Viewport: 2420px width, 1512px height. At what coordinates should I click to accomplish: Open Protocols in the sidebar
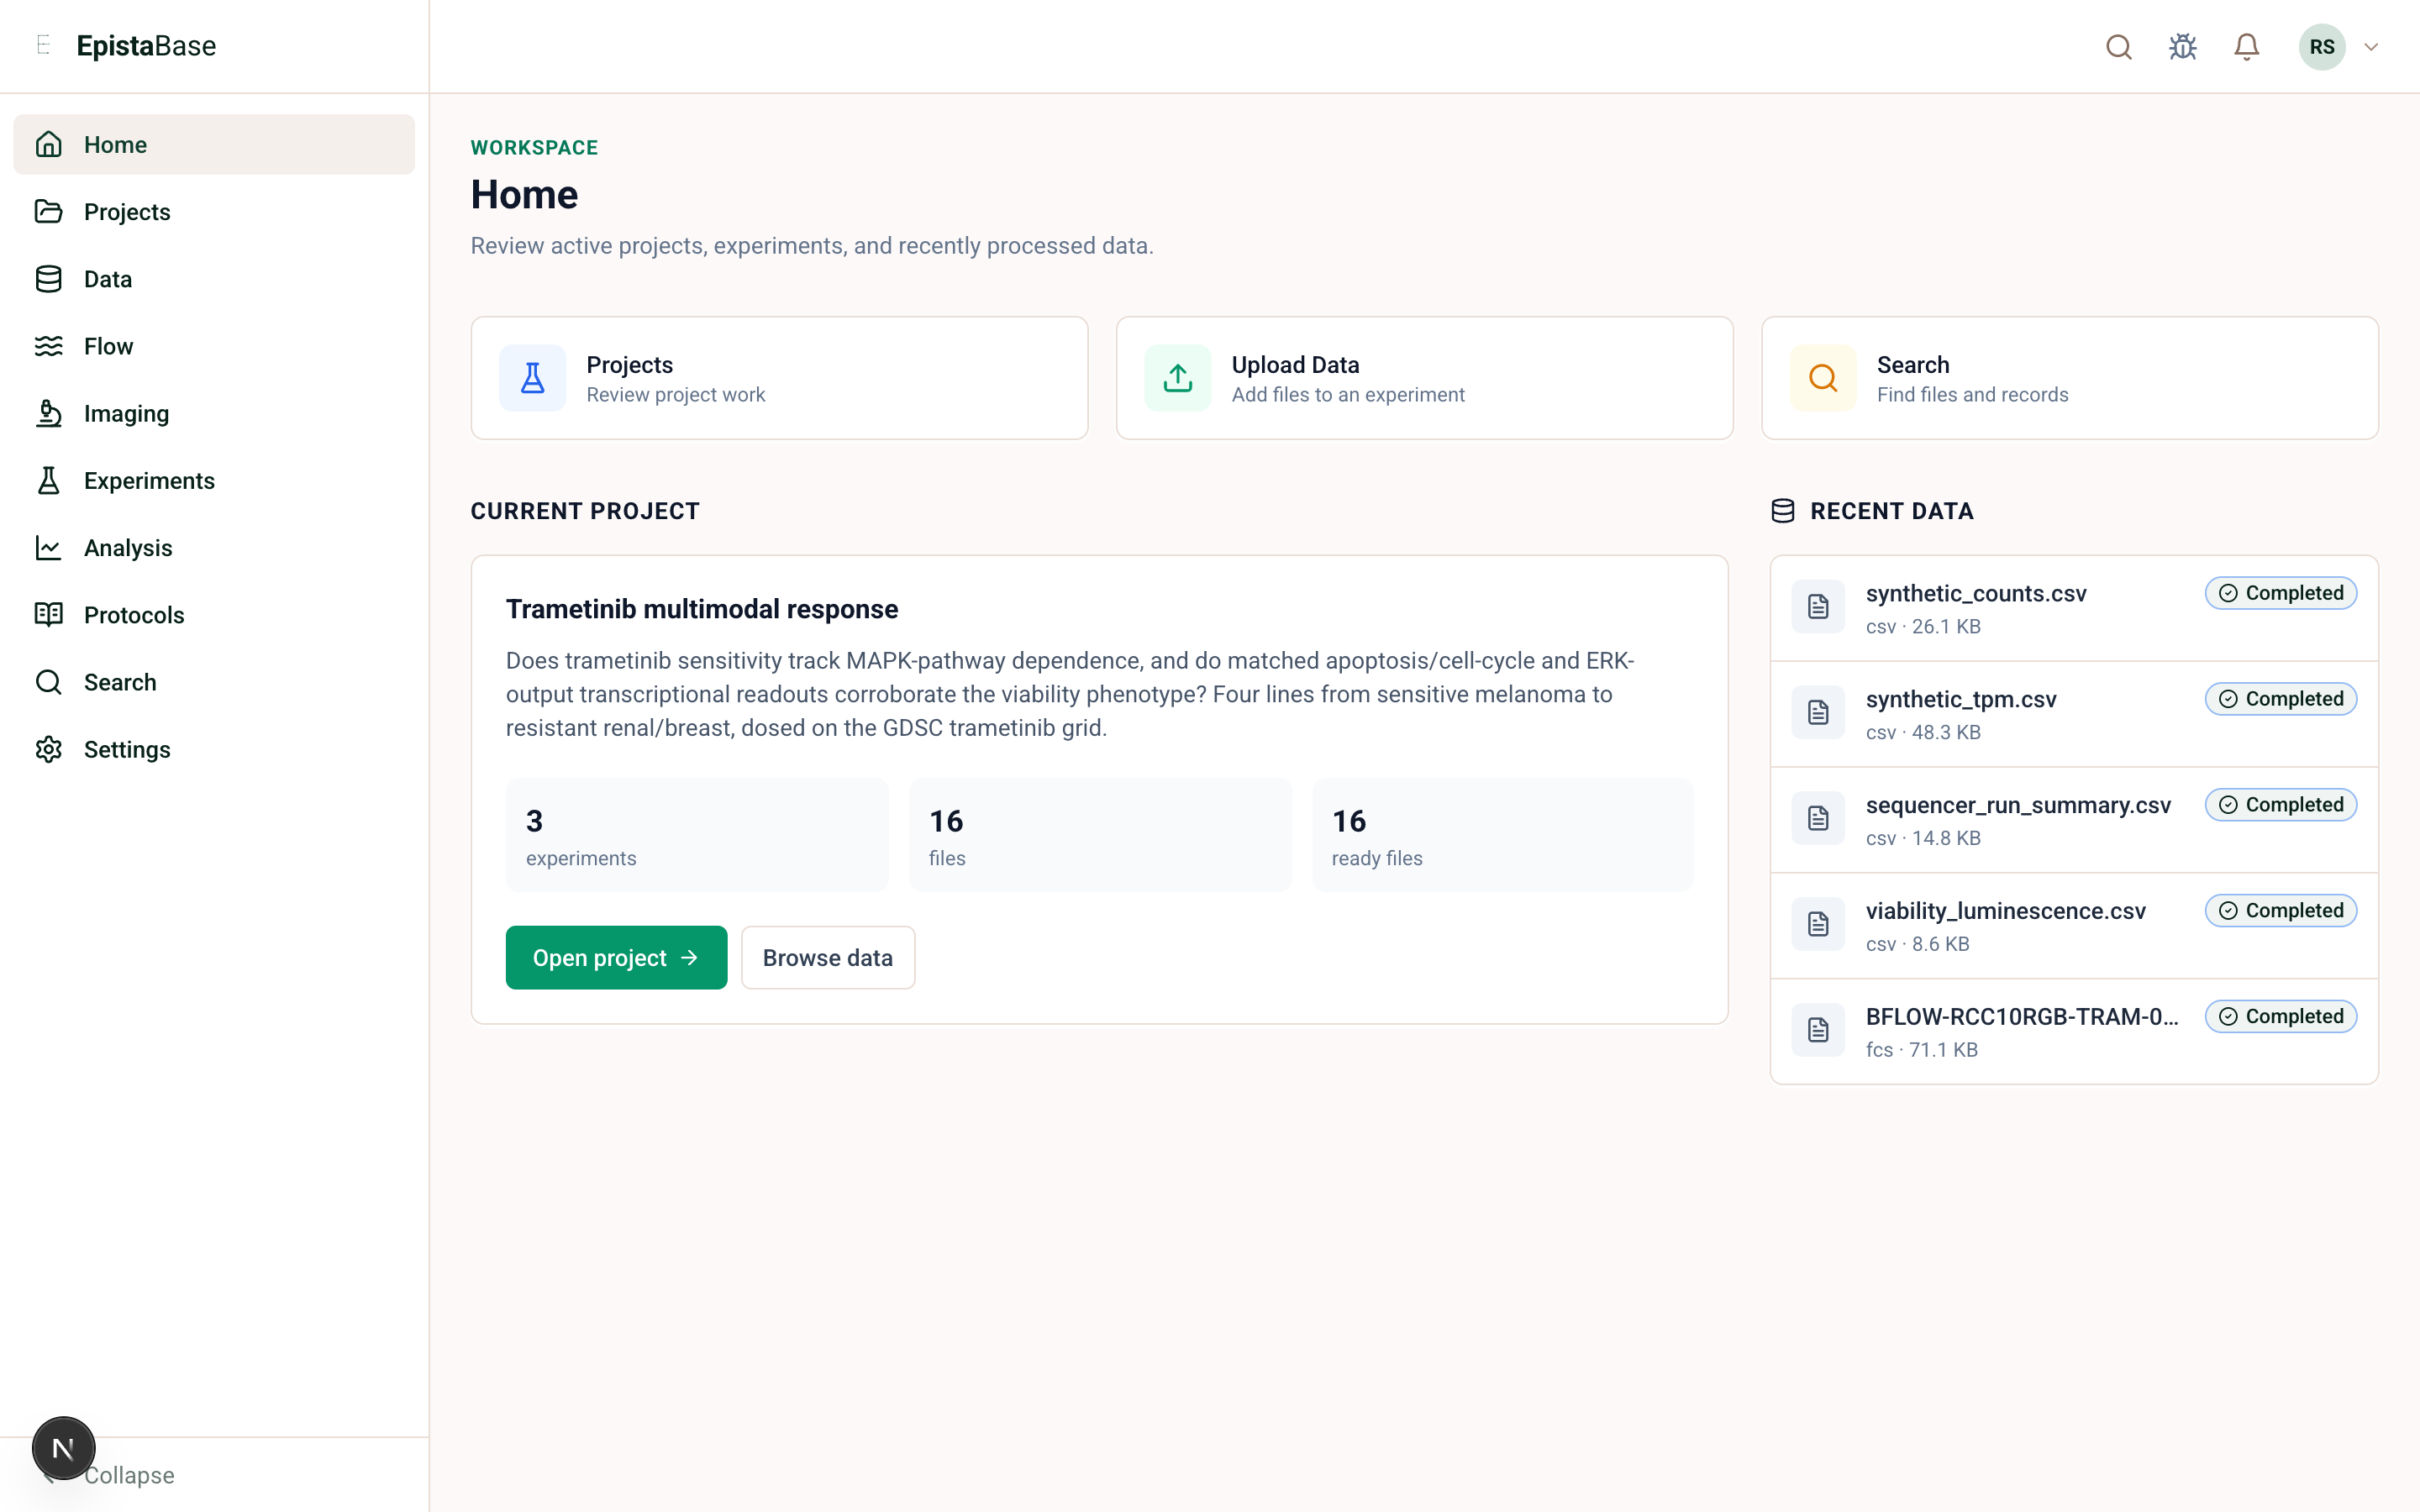[214, 615]
